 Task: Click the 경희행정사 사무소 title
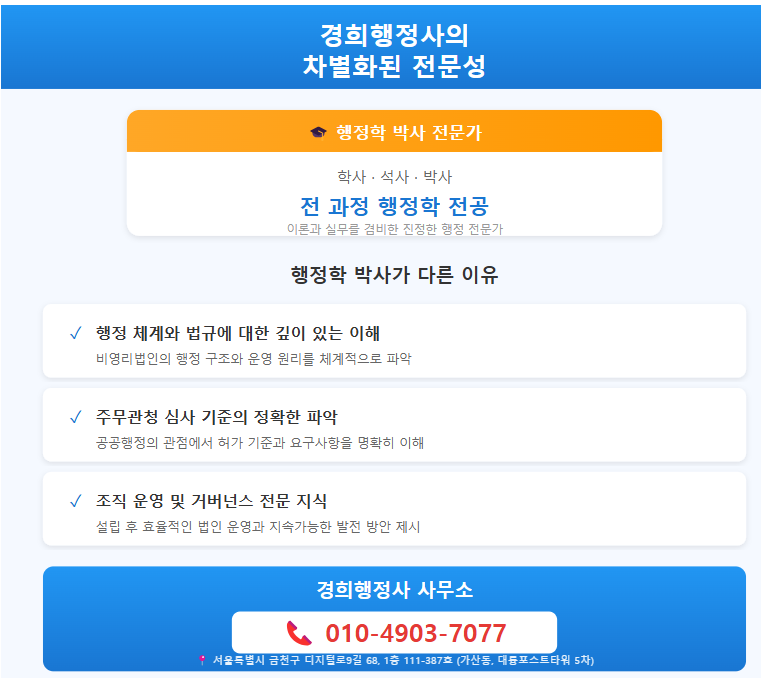click(x=395, y=590)
